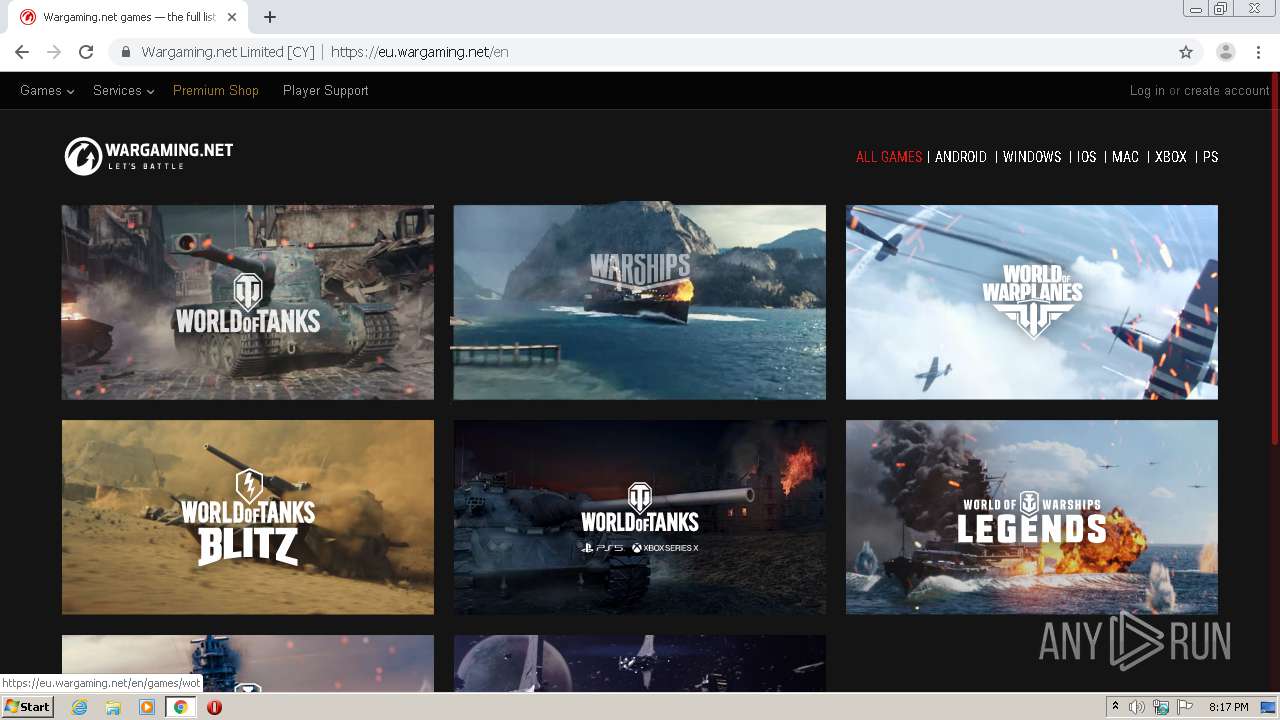The image size is (1280, 720).
Task: Open World of Warships Legends card
Action: [1032, 517]
